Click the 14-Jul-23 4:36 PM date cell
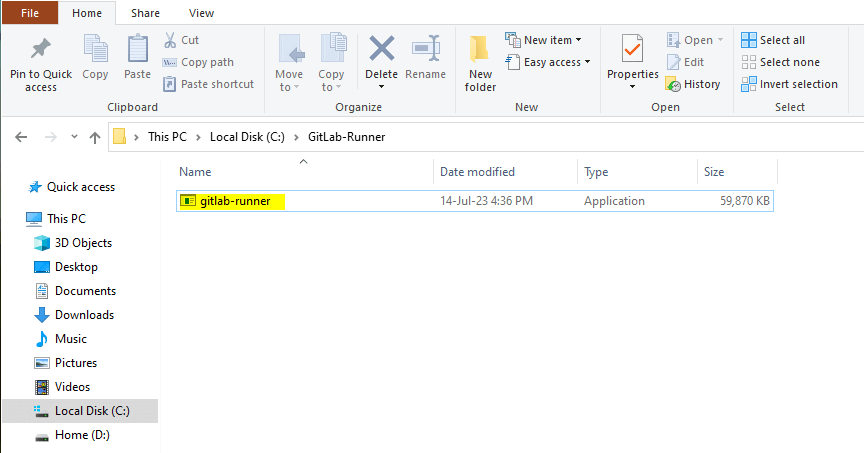Viewport: 864px width, 453px height. point(487,201)
